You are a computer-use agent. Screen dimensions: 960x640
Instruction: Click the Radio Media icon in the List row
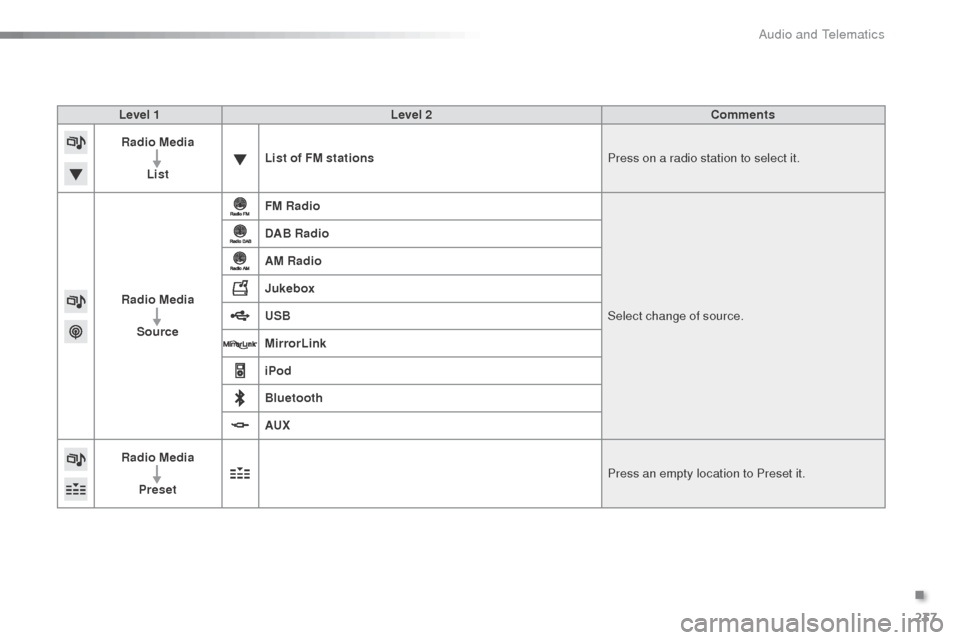[76, 142]
